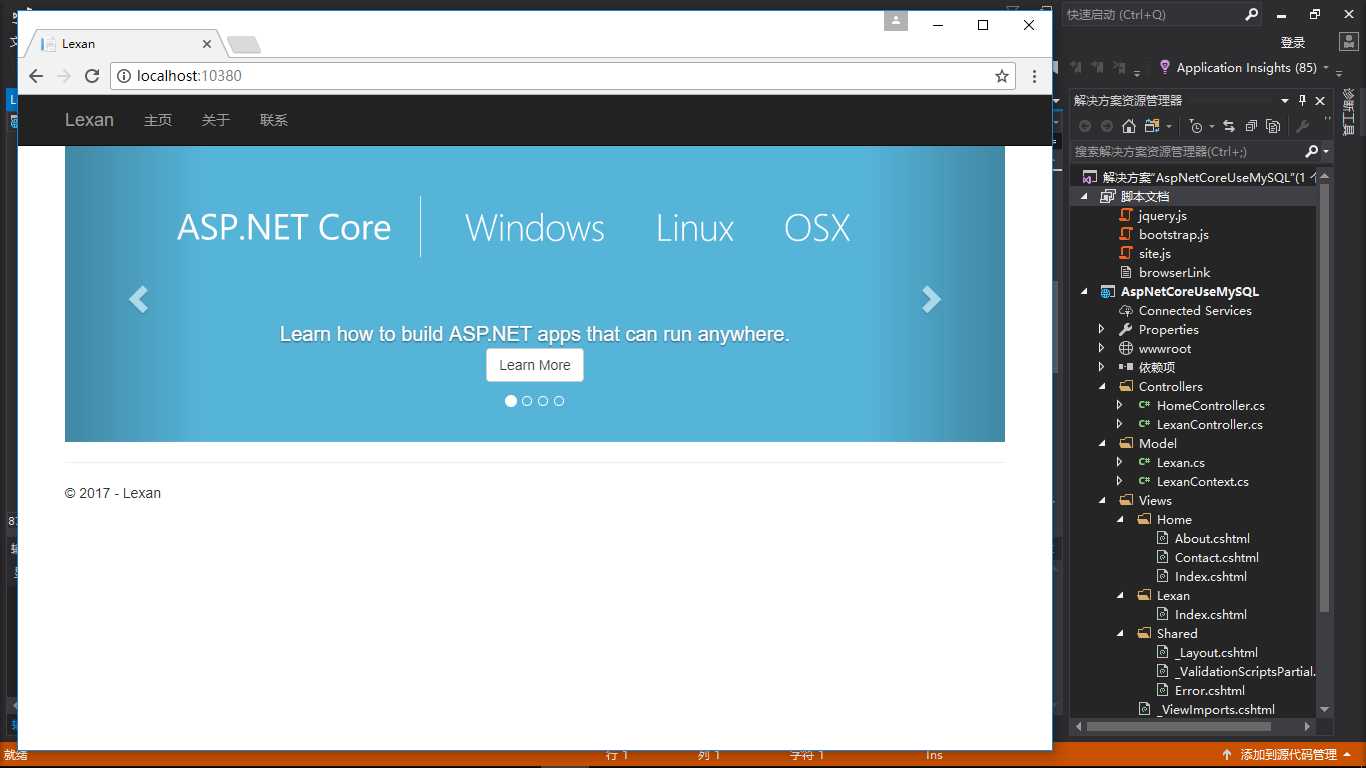Close the Lexan browser tab
Viewport: 1366px width, 768px height.
[x=208, y=44]
